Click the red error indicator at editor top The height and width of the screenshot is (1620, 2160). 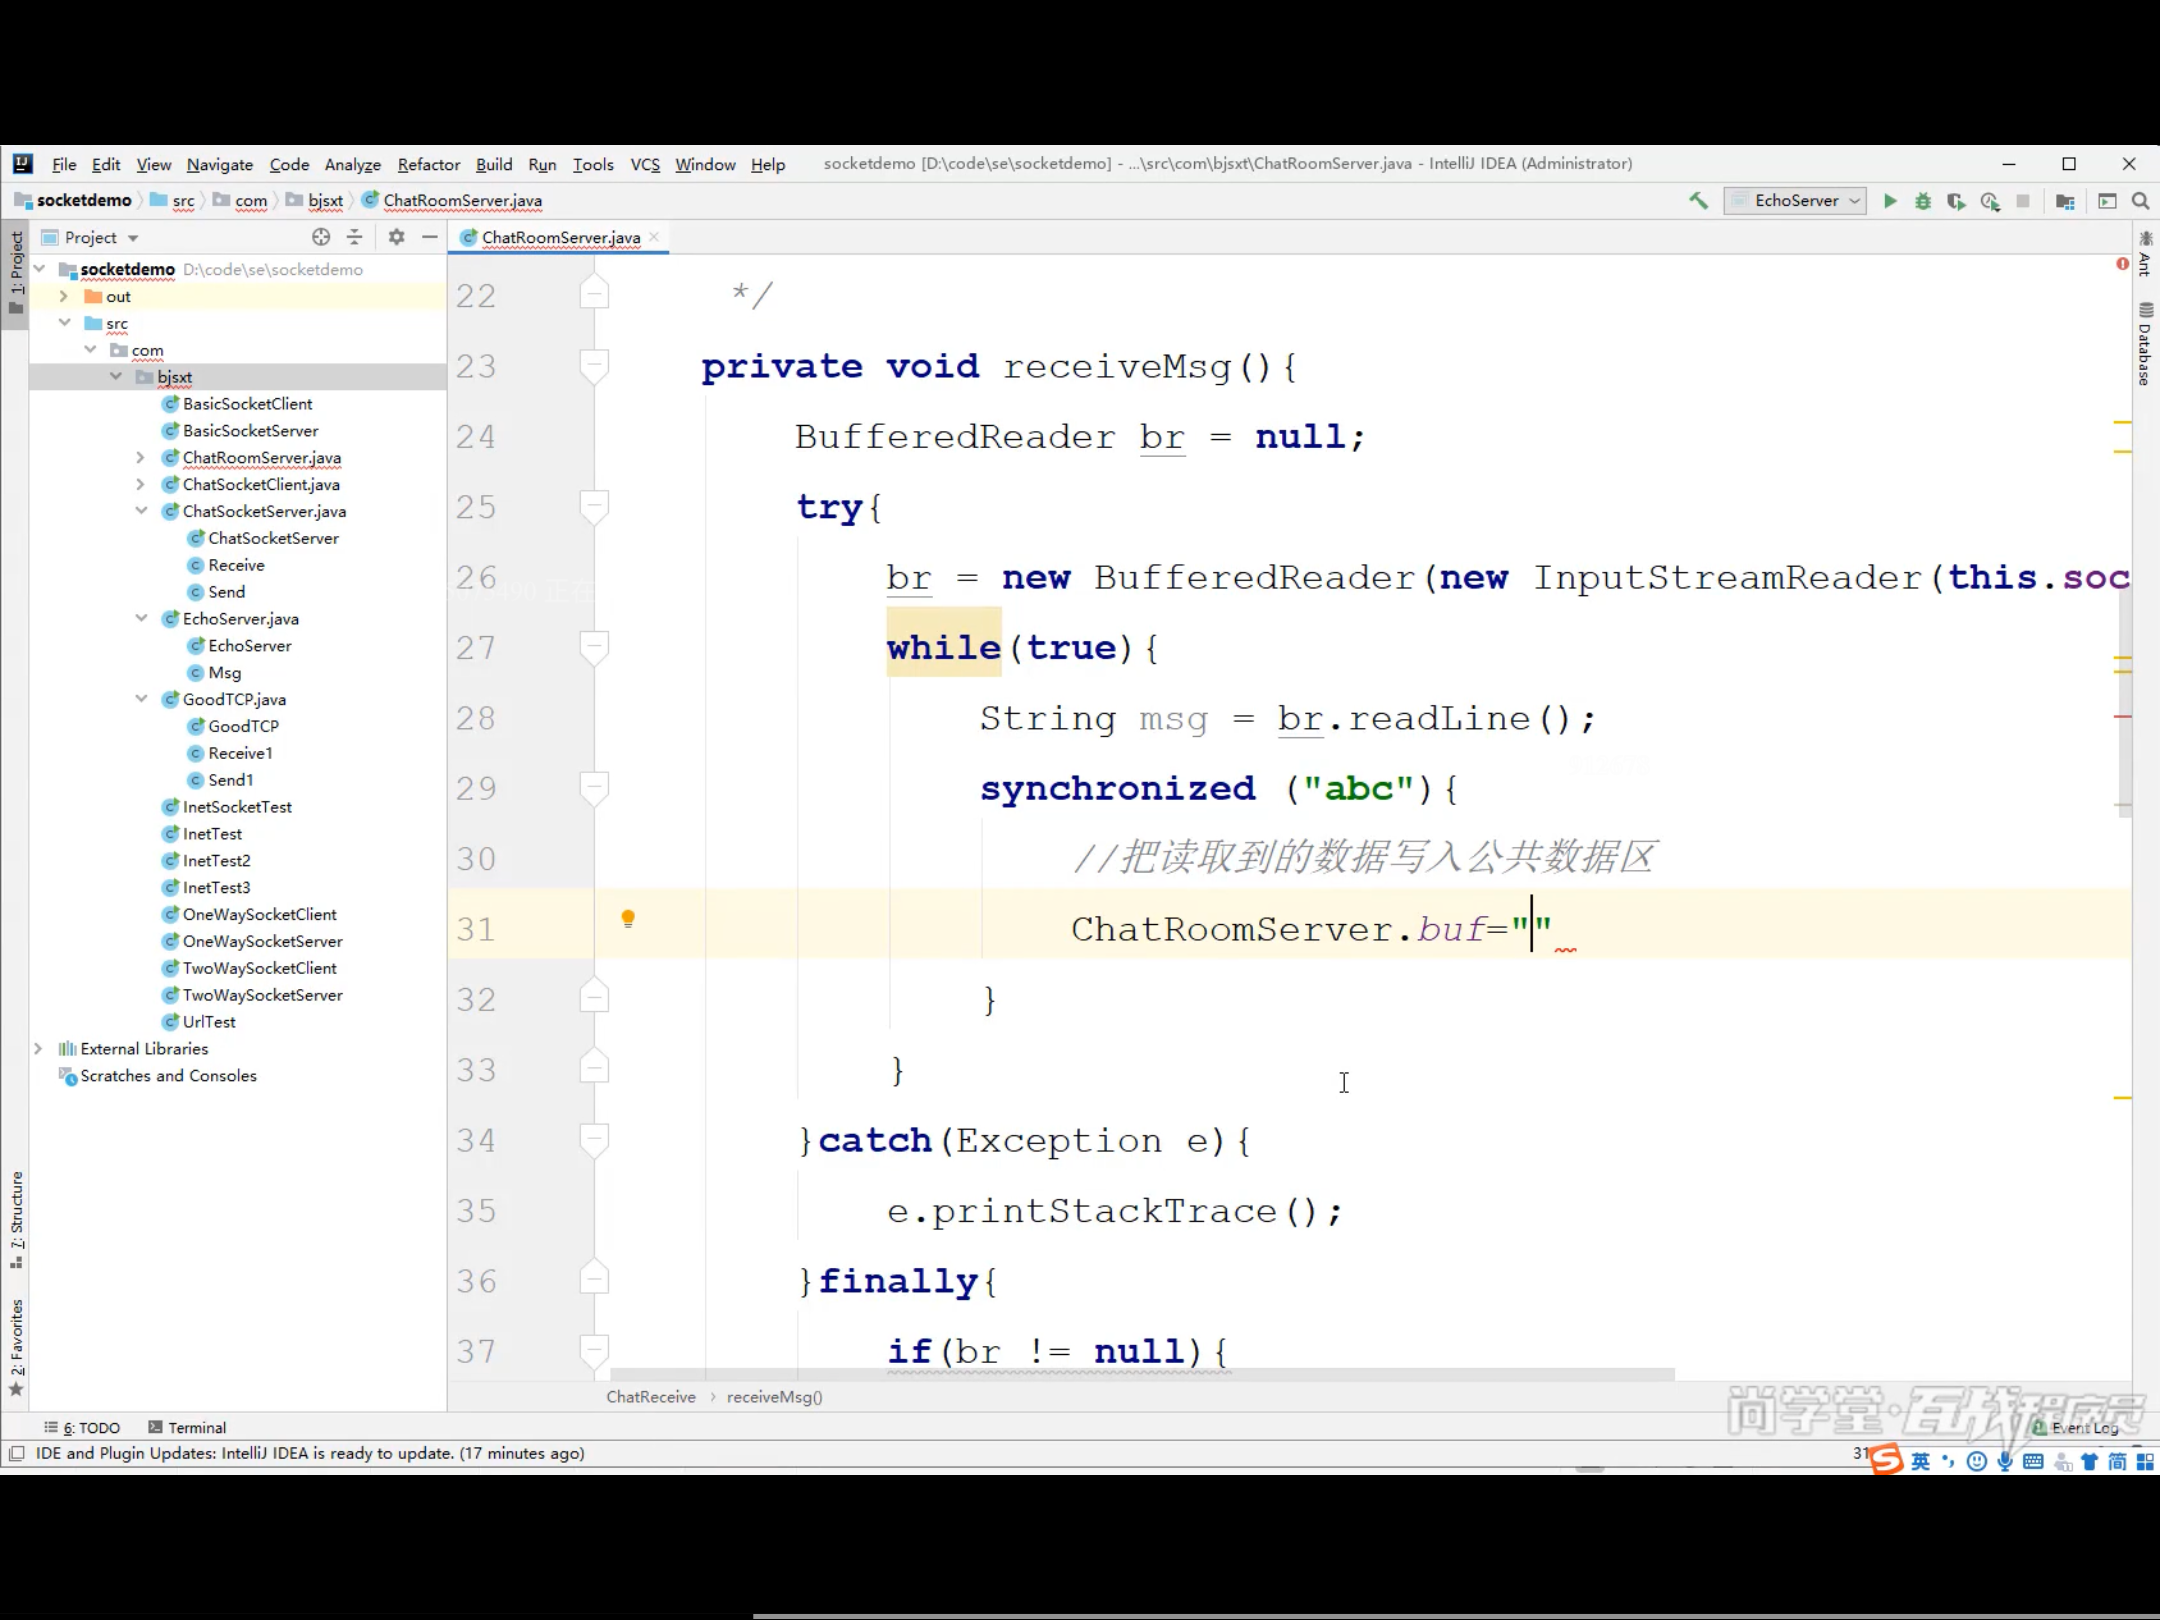click(x=2122, y=264)
